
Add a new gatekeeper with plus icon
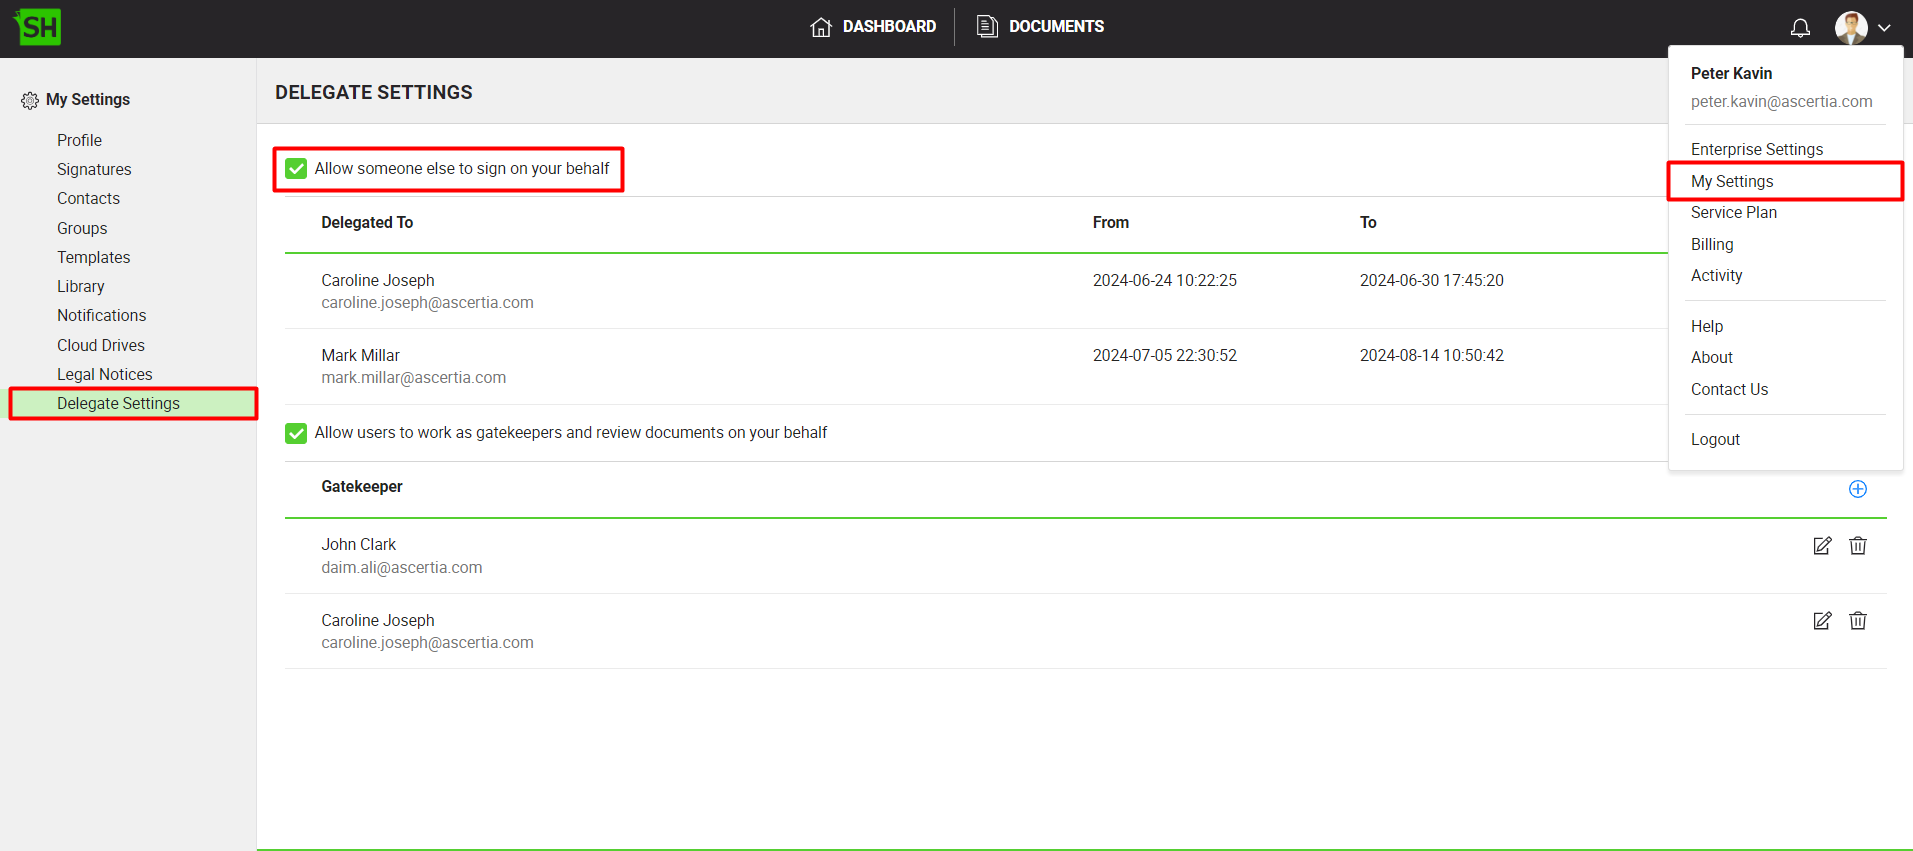coord(1857,489)
